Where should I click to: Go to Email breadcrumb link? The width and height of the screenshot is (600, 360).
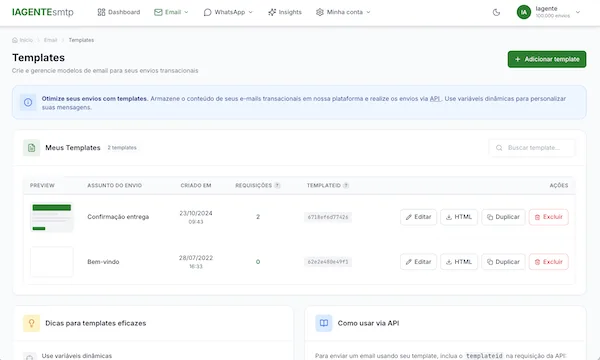coord(51,40)
